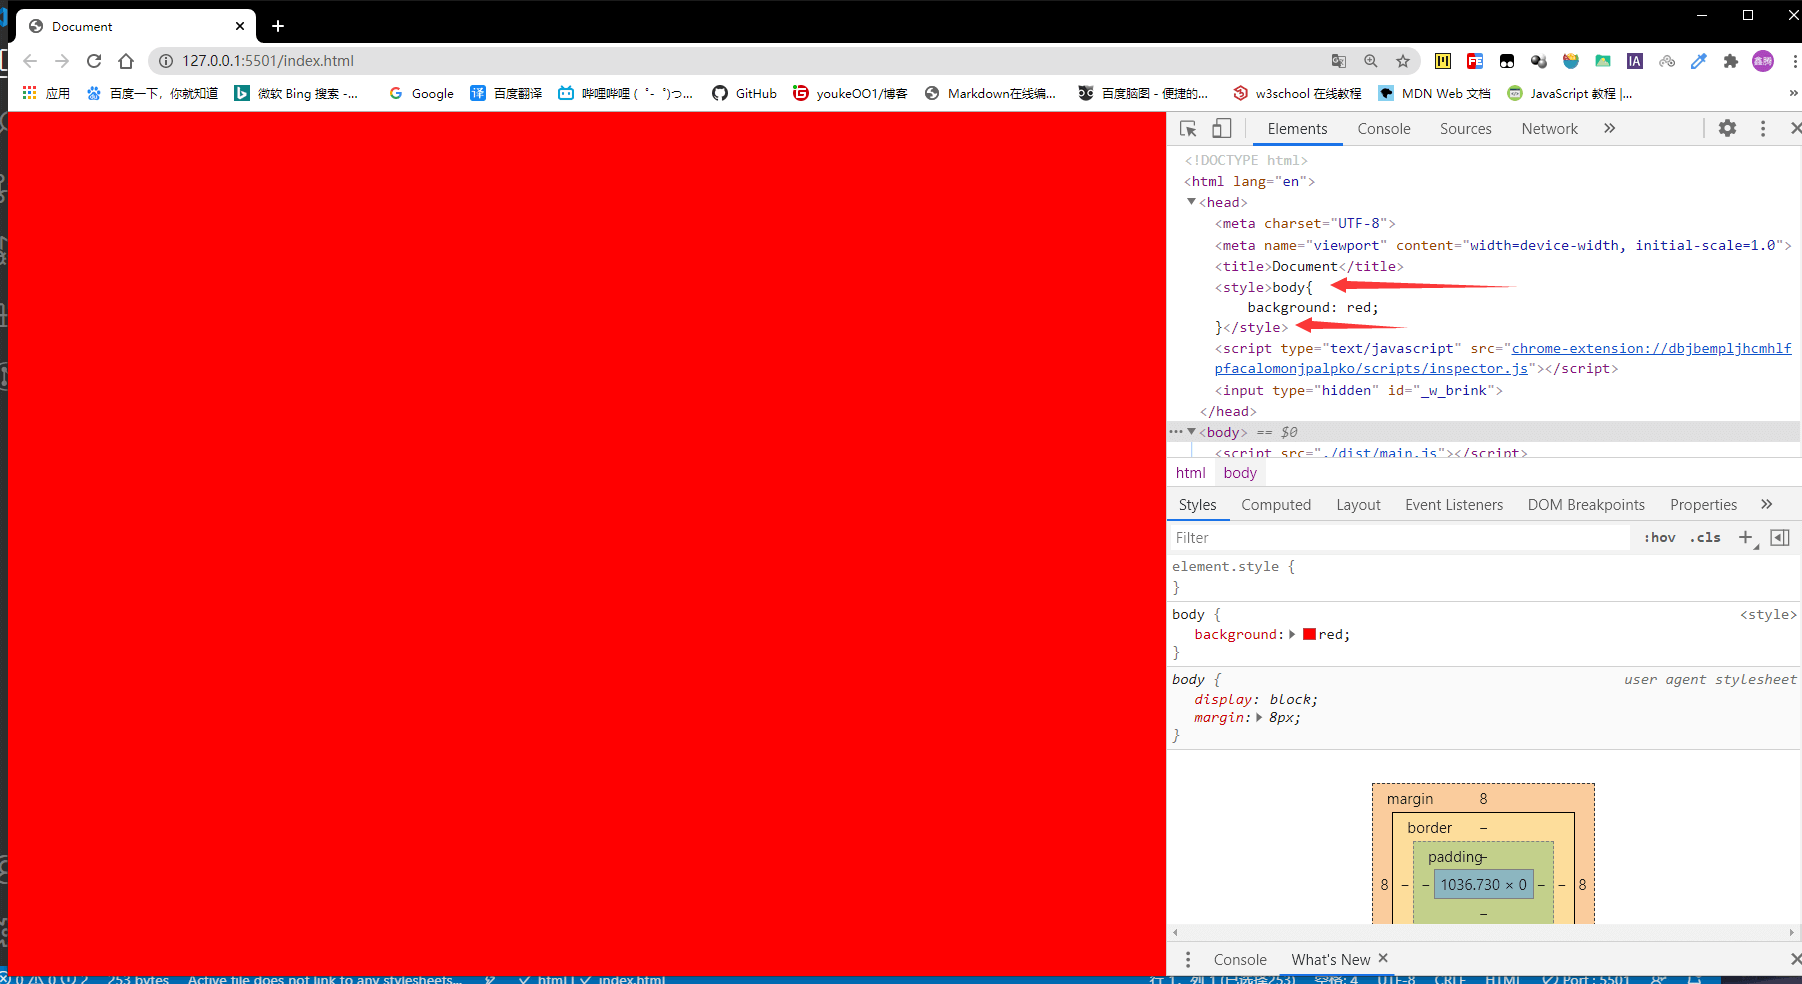Click the red FE extension icon

(x=1475, y=61)
